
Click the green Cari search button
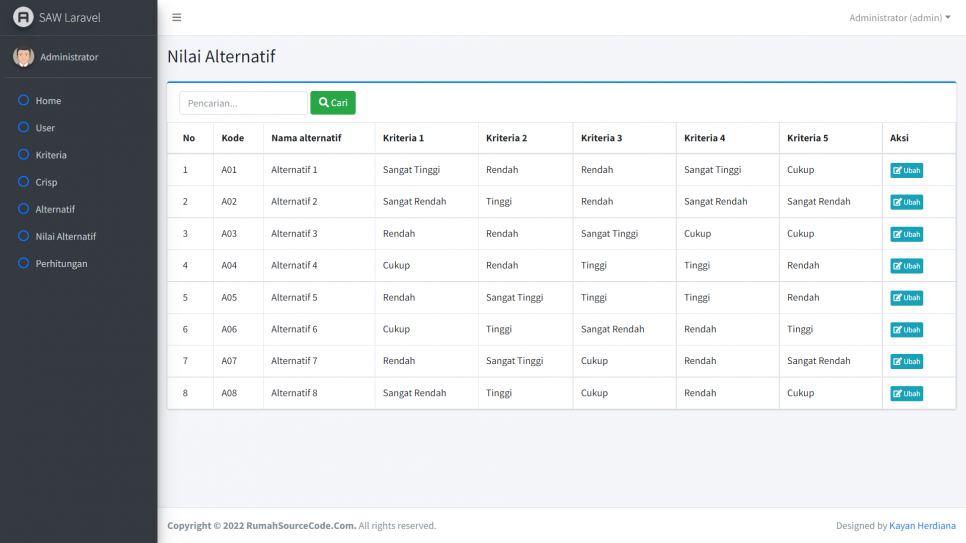point(333,103)
